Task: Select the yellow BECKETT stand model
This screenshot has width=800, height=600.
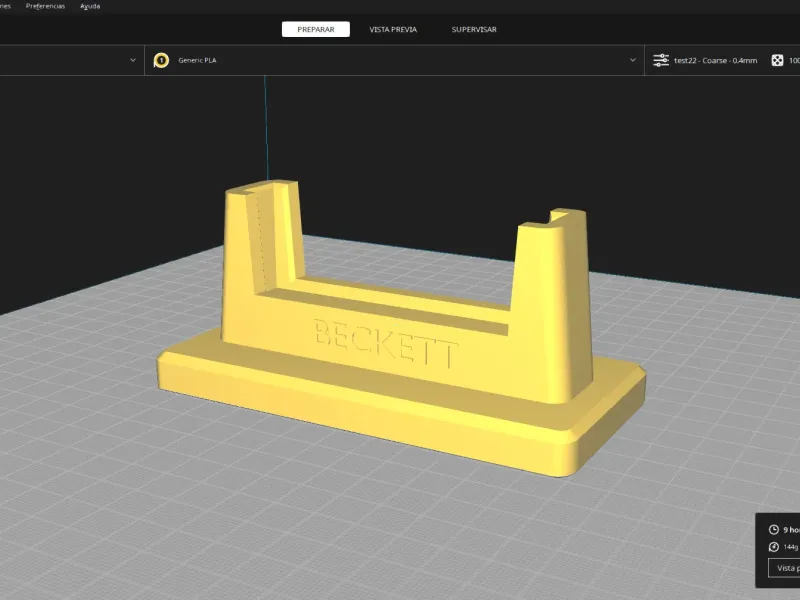Action: [x=401, y=352]
